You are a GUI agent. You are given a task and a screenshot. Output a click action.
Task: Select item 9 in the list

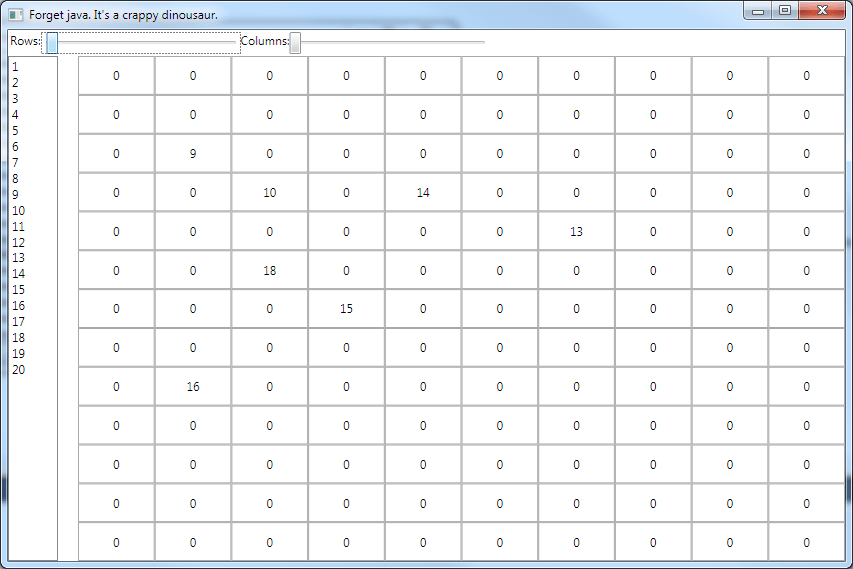coord(33,194)
